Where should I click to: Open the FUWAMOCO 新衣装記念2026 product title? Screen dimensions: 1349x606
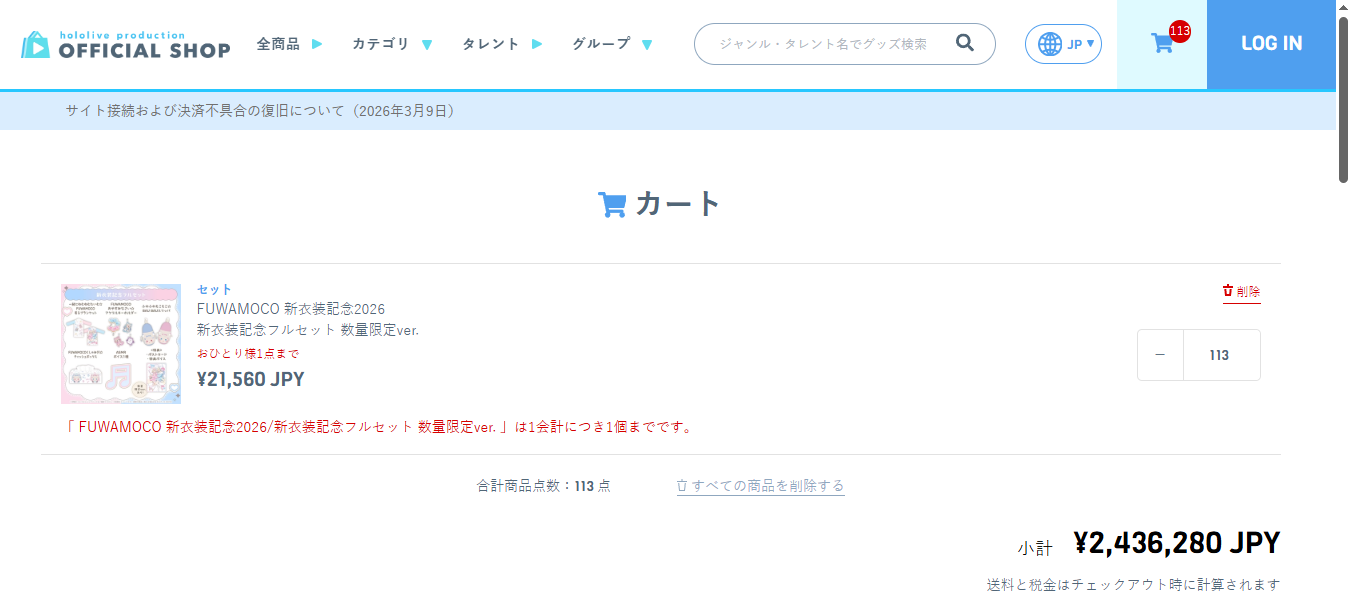click(x=291, y=309)
